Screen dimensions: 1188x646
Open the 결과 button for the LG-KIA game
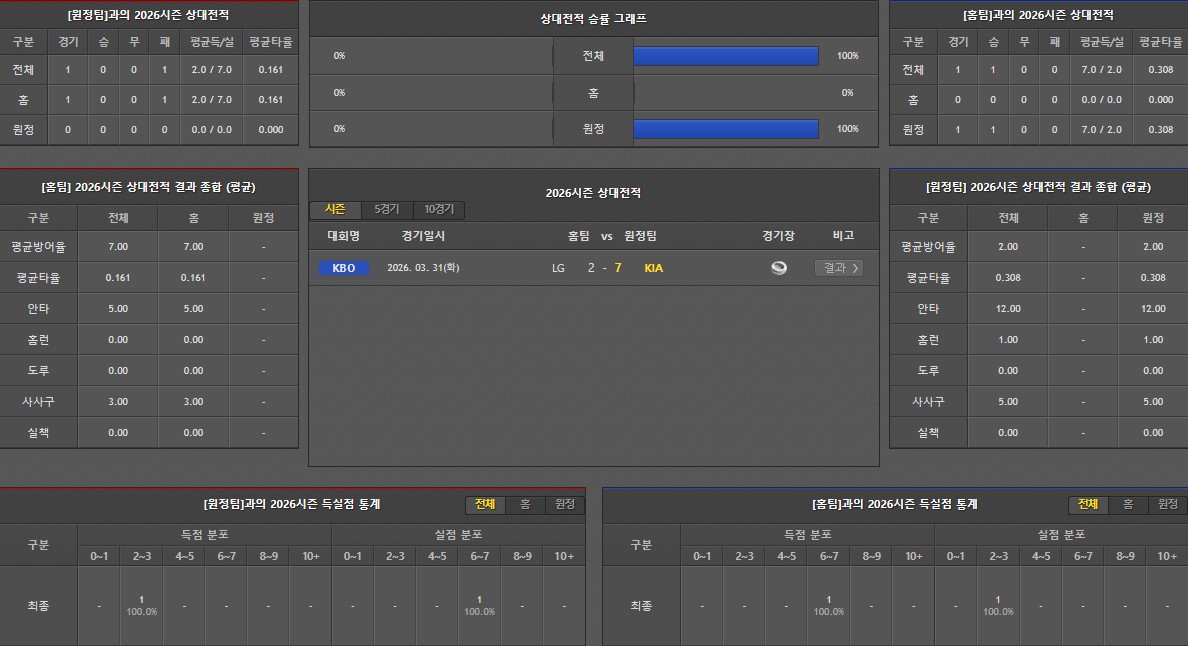838,268
